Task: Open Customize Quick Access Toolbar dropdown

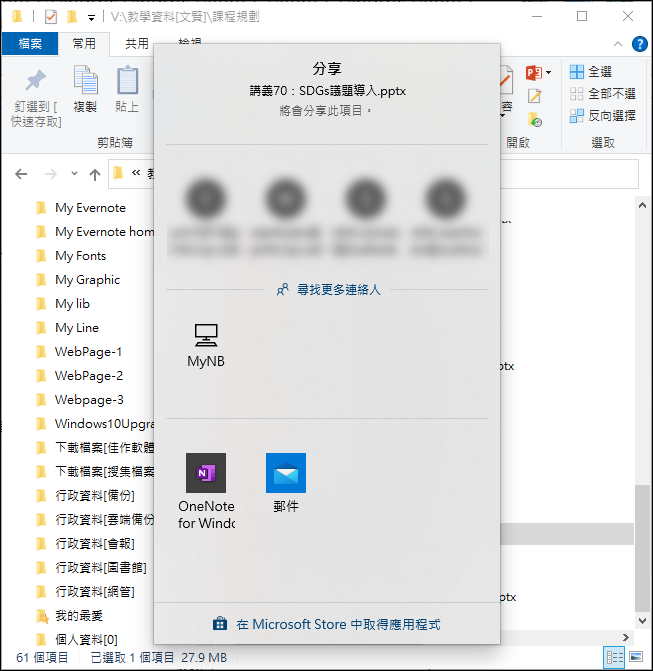Action: coord(91,18)
